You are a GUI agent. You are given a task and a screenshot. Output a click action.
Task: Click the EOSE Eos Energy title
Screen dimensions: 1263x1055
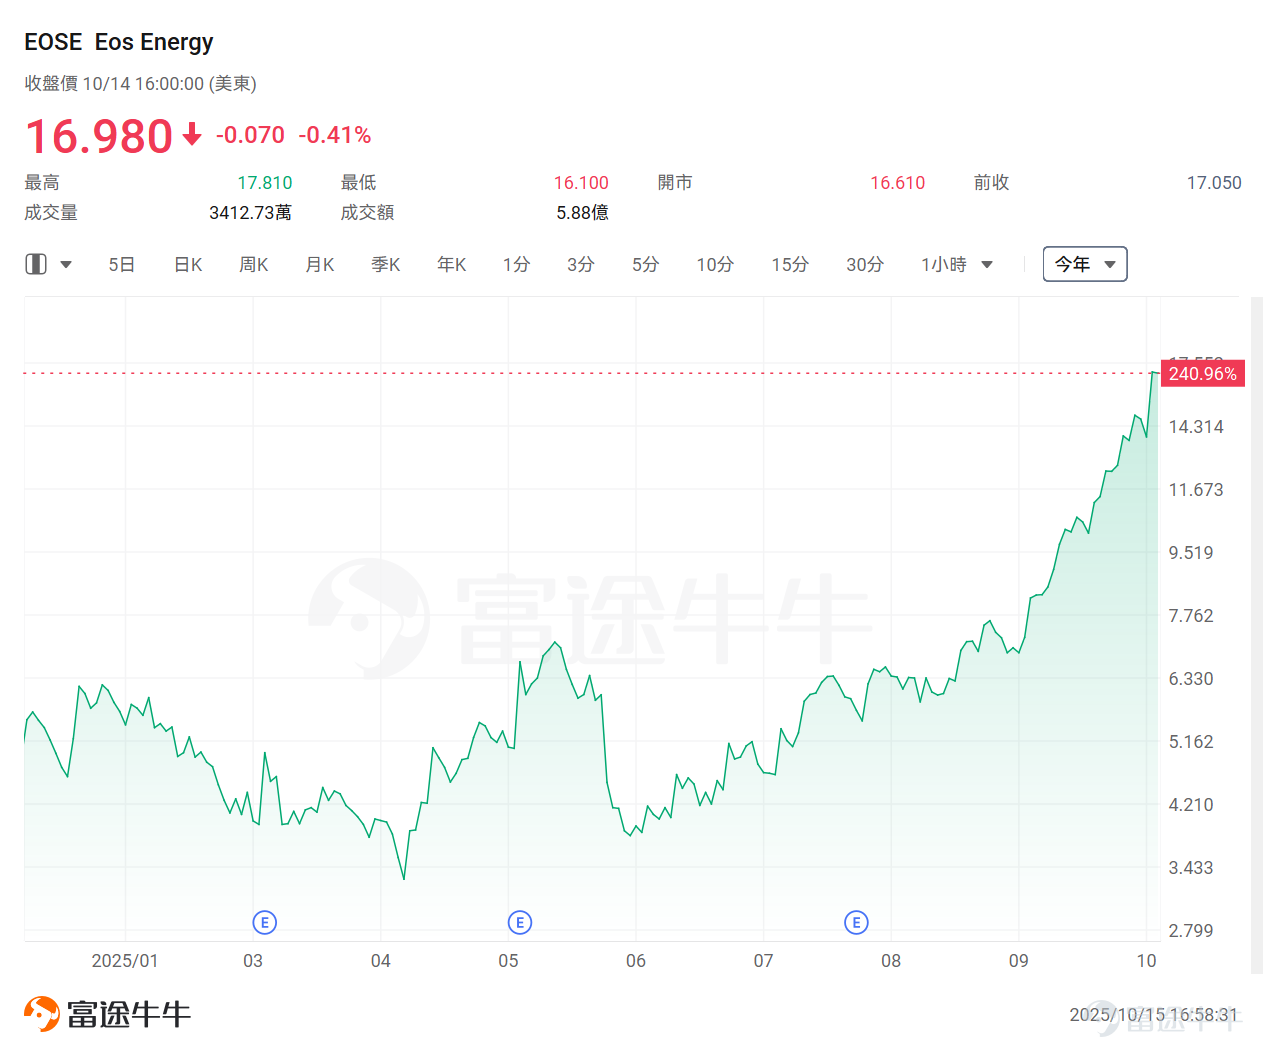point(119,42)
